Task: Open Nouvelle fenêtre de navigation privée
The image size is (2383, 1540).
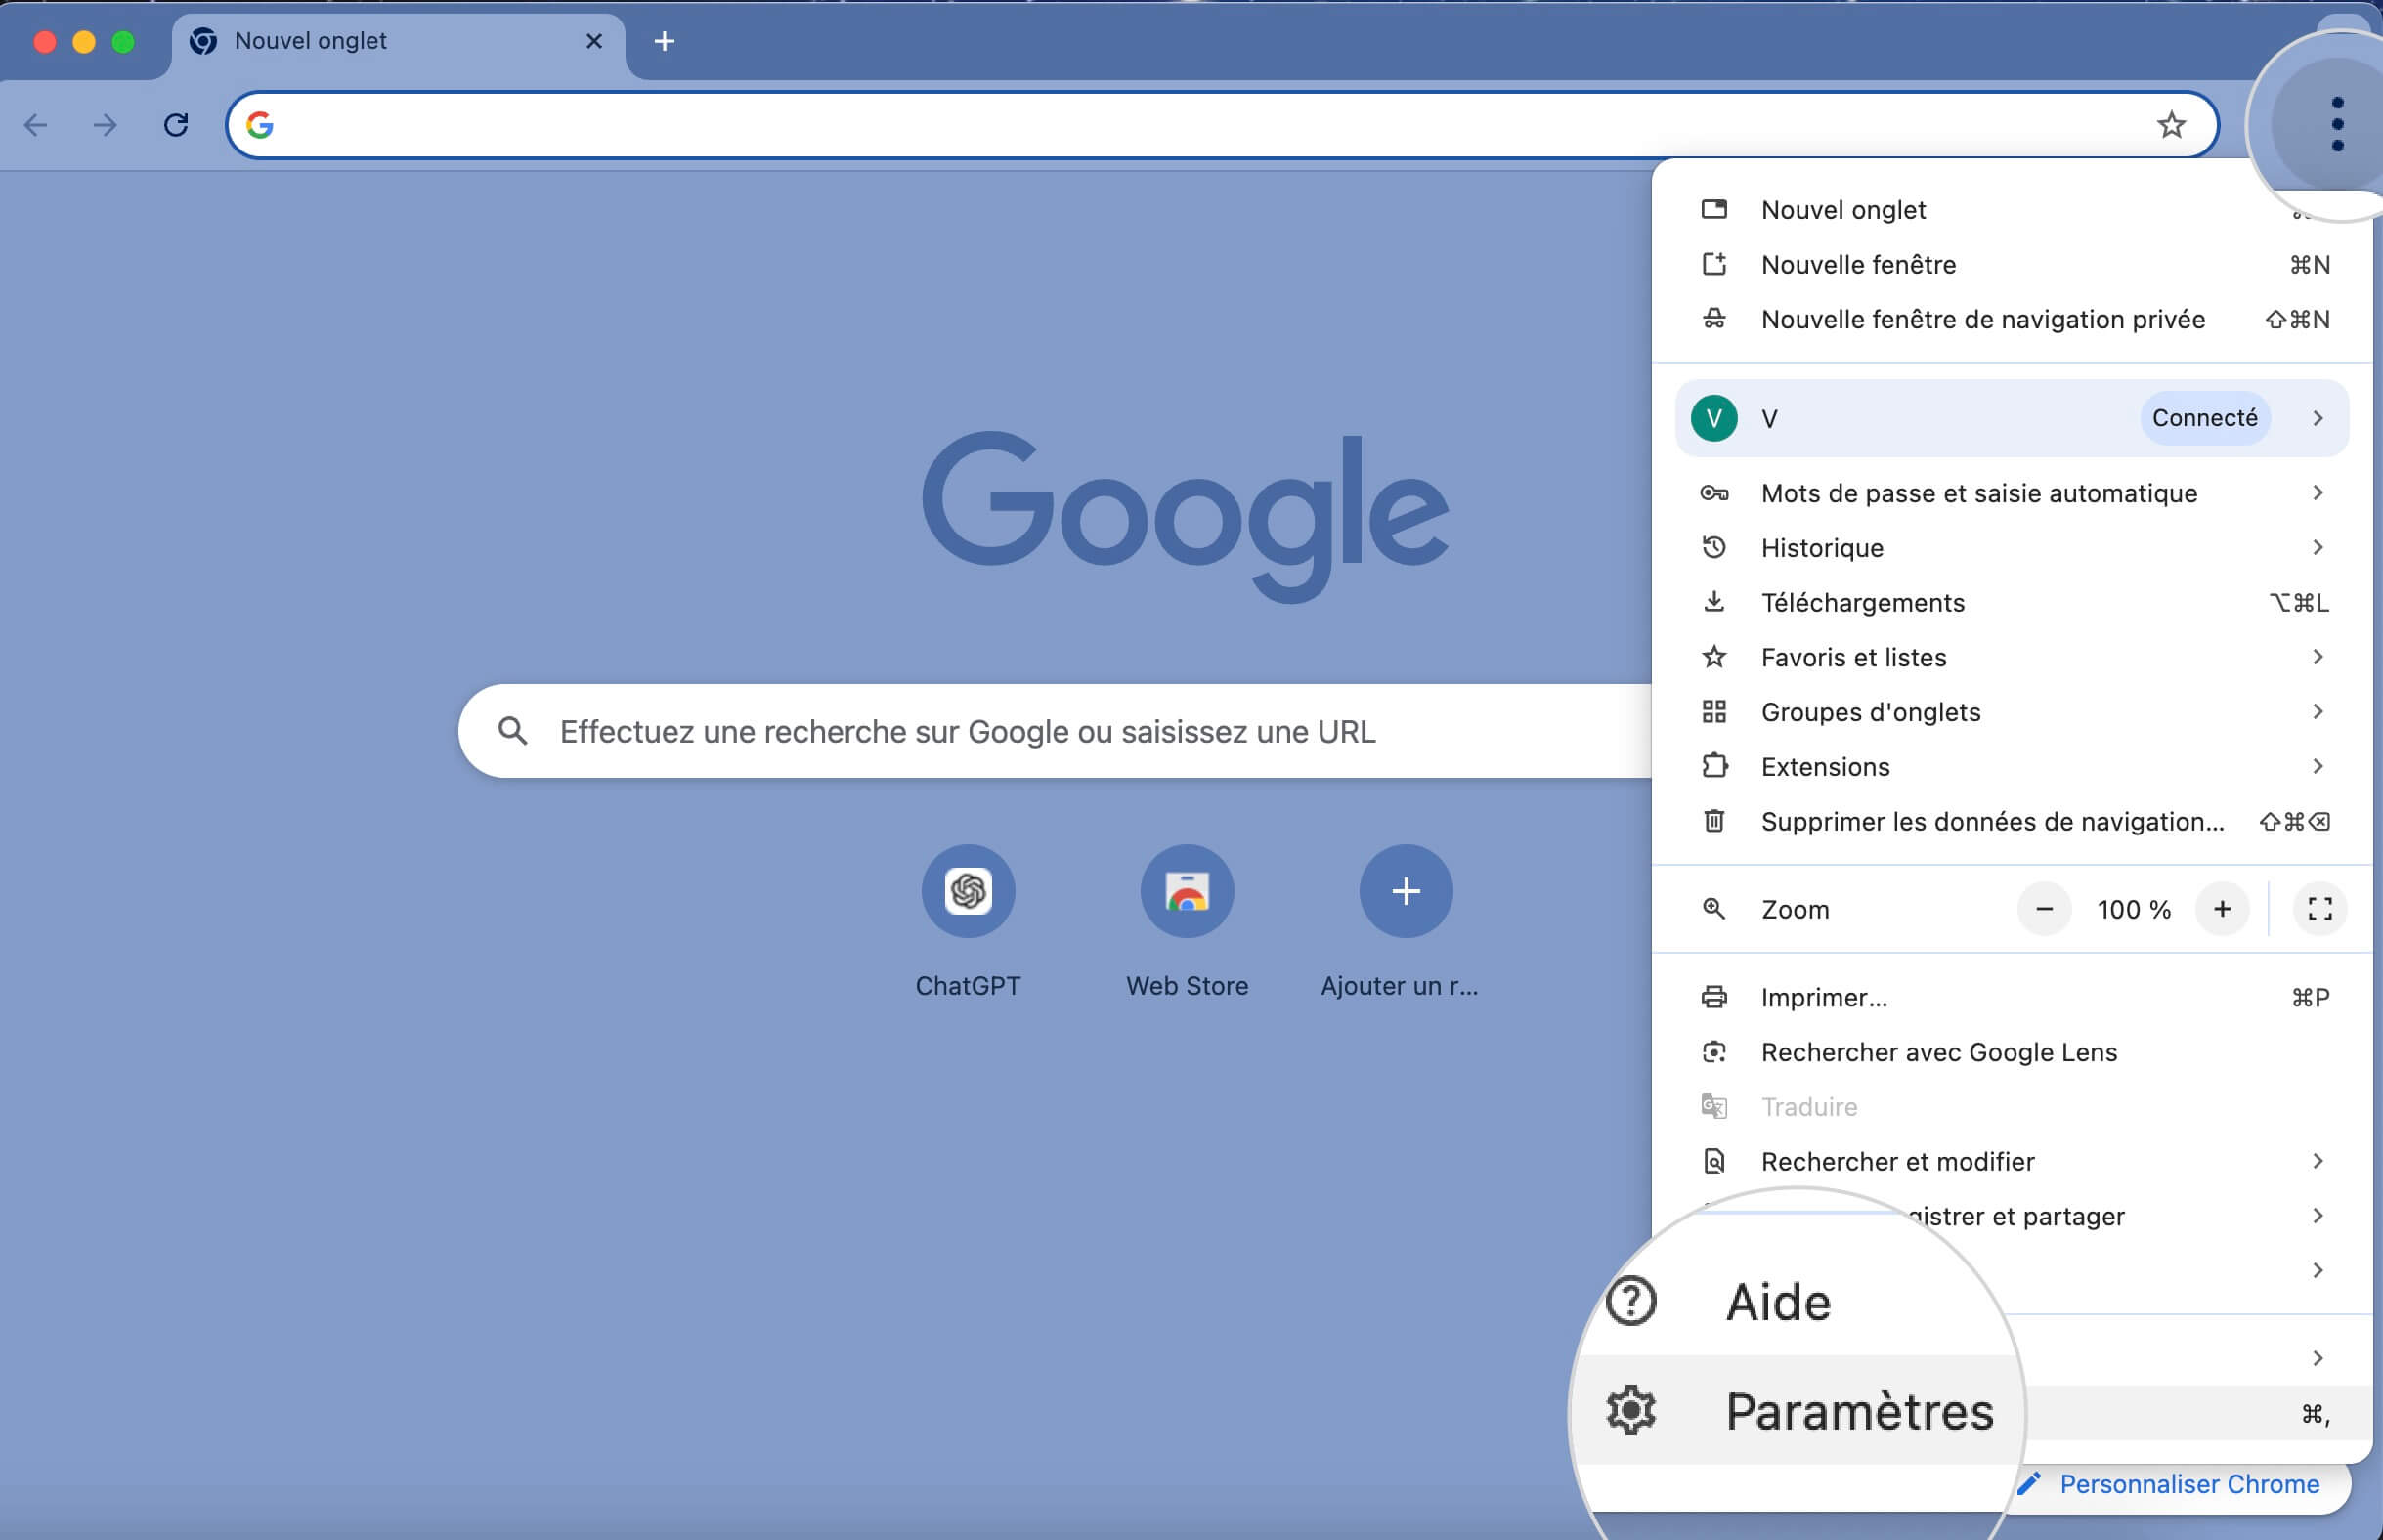Action: coord(2012,320)
